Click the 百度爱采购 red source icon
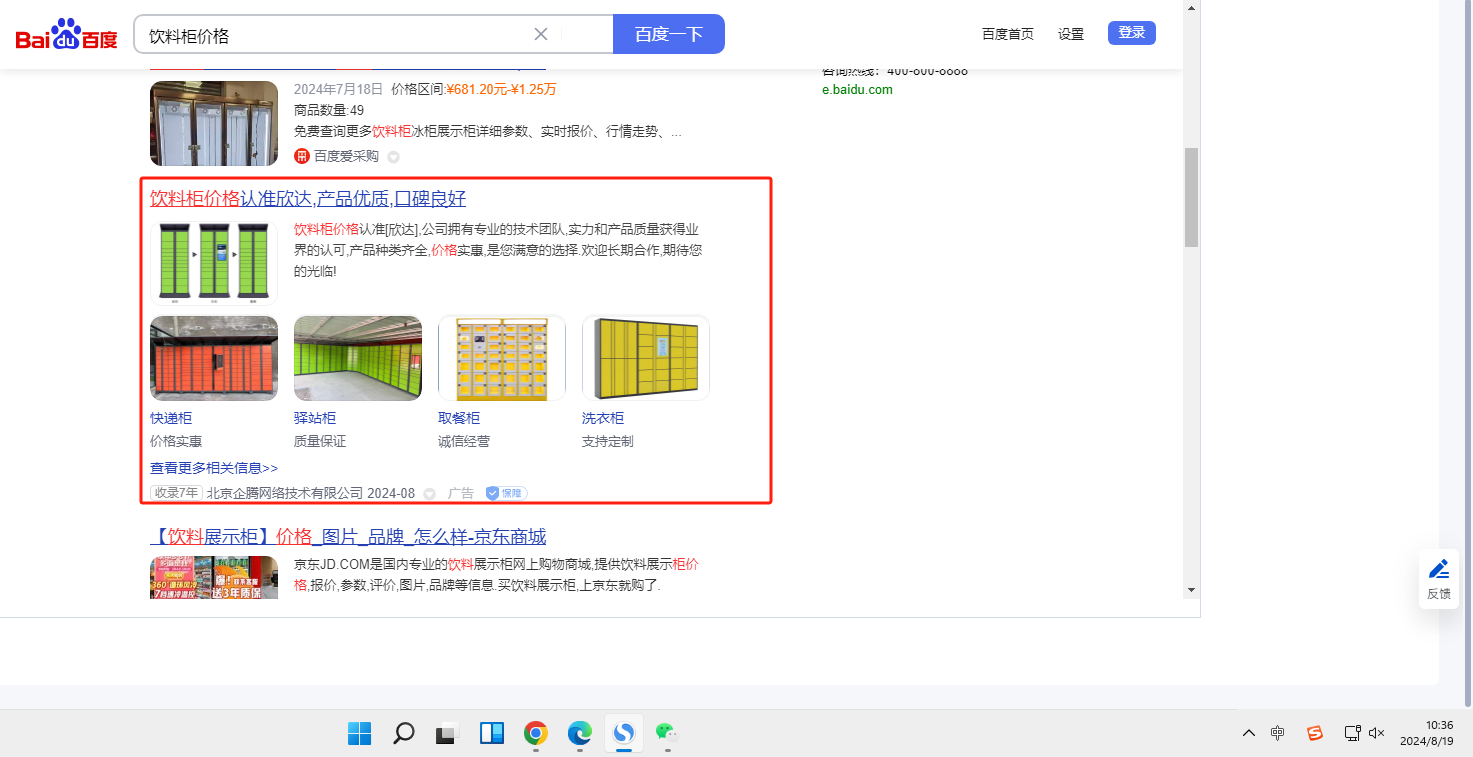The height and width of the screenshot is (757, 1473). click(x=302, y=156)
